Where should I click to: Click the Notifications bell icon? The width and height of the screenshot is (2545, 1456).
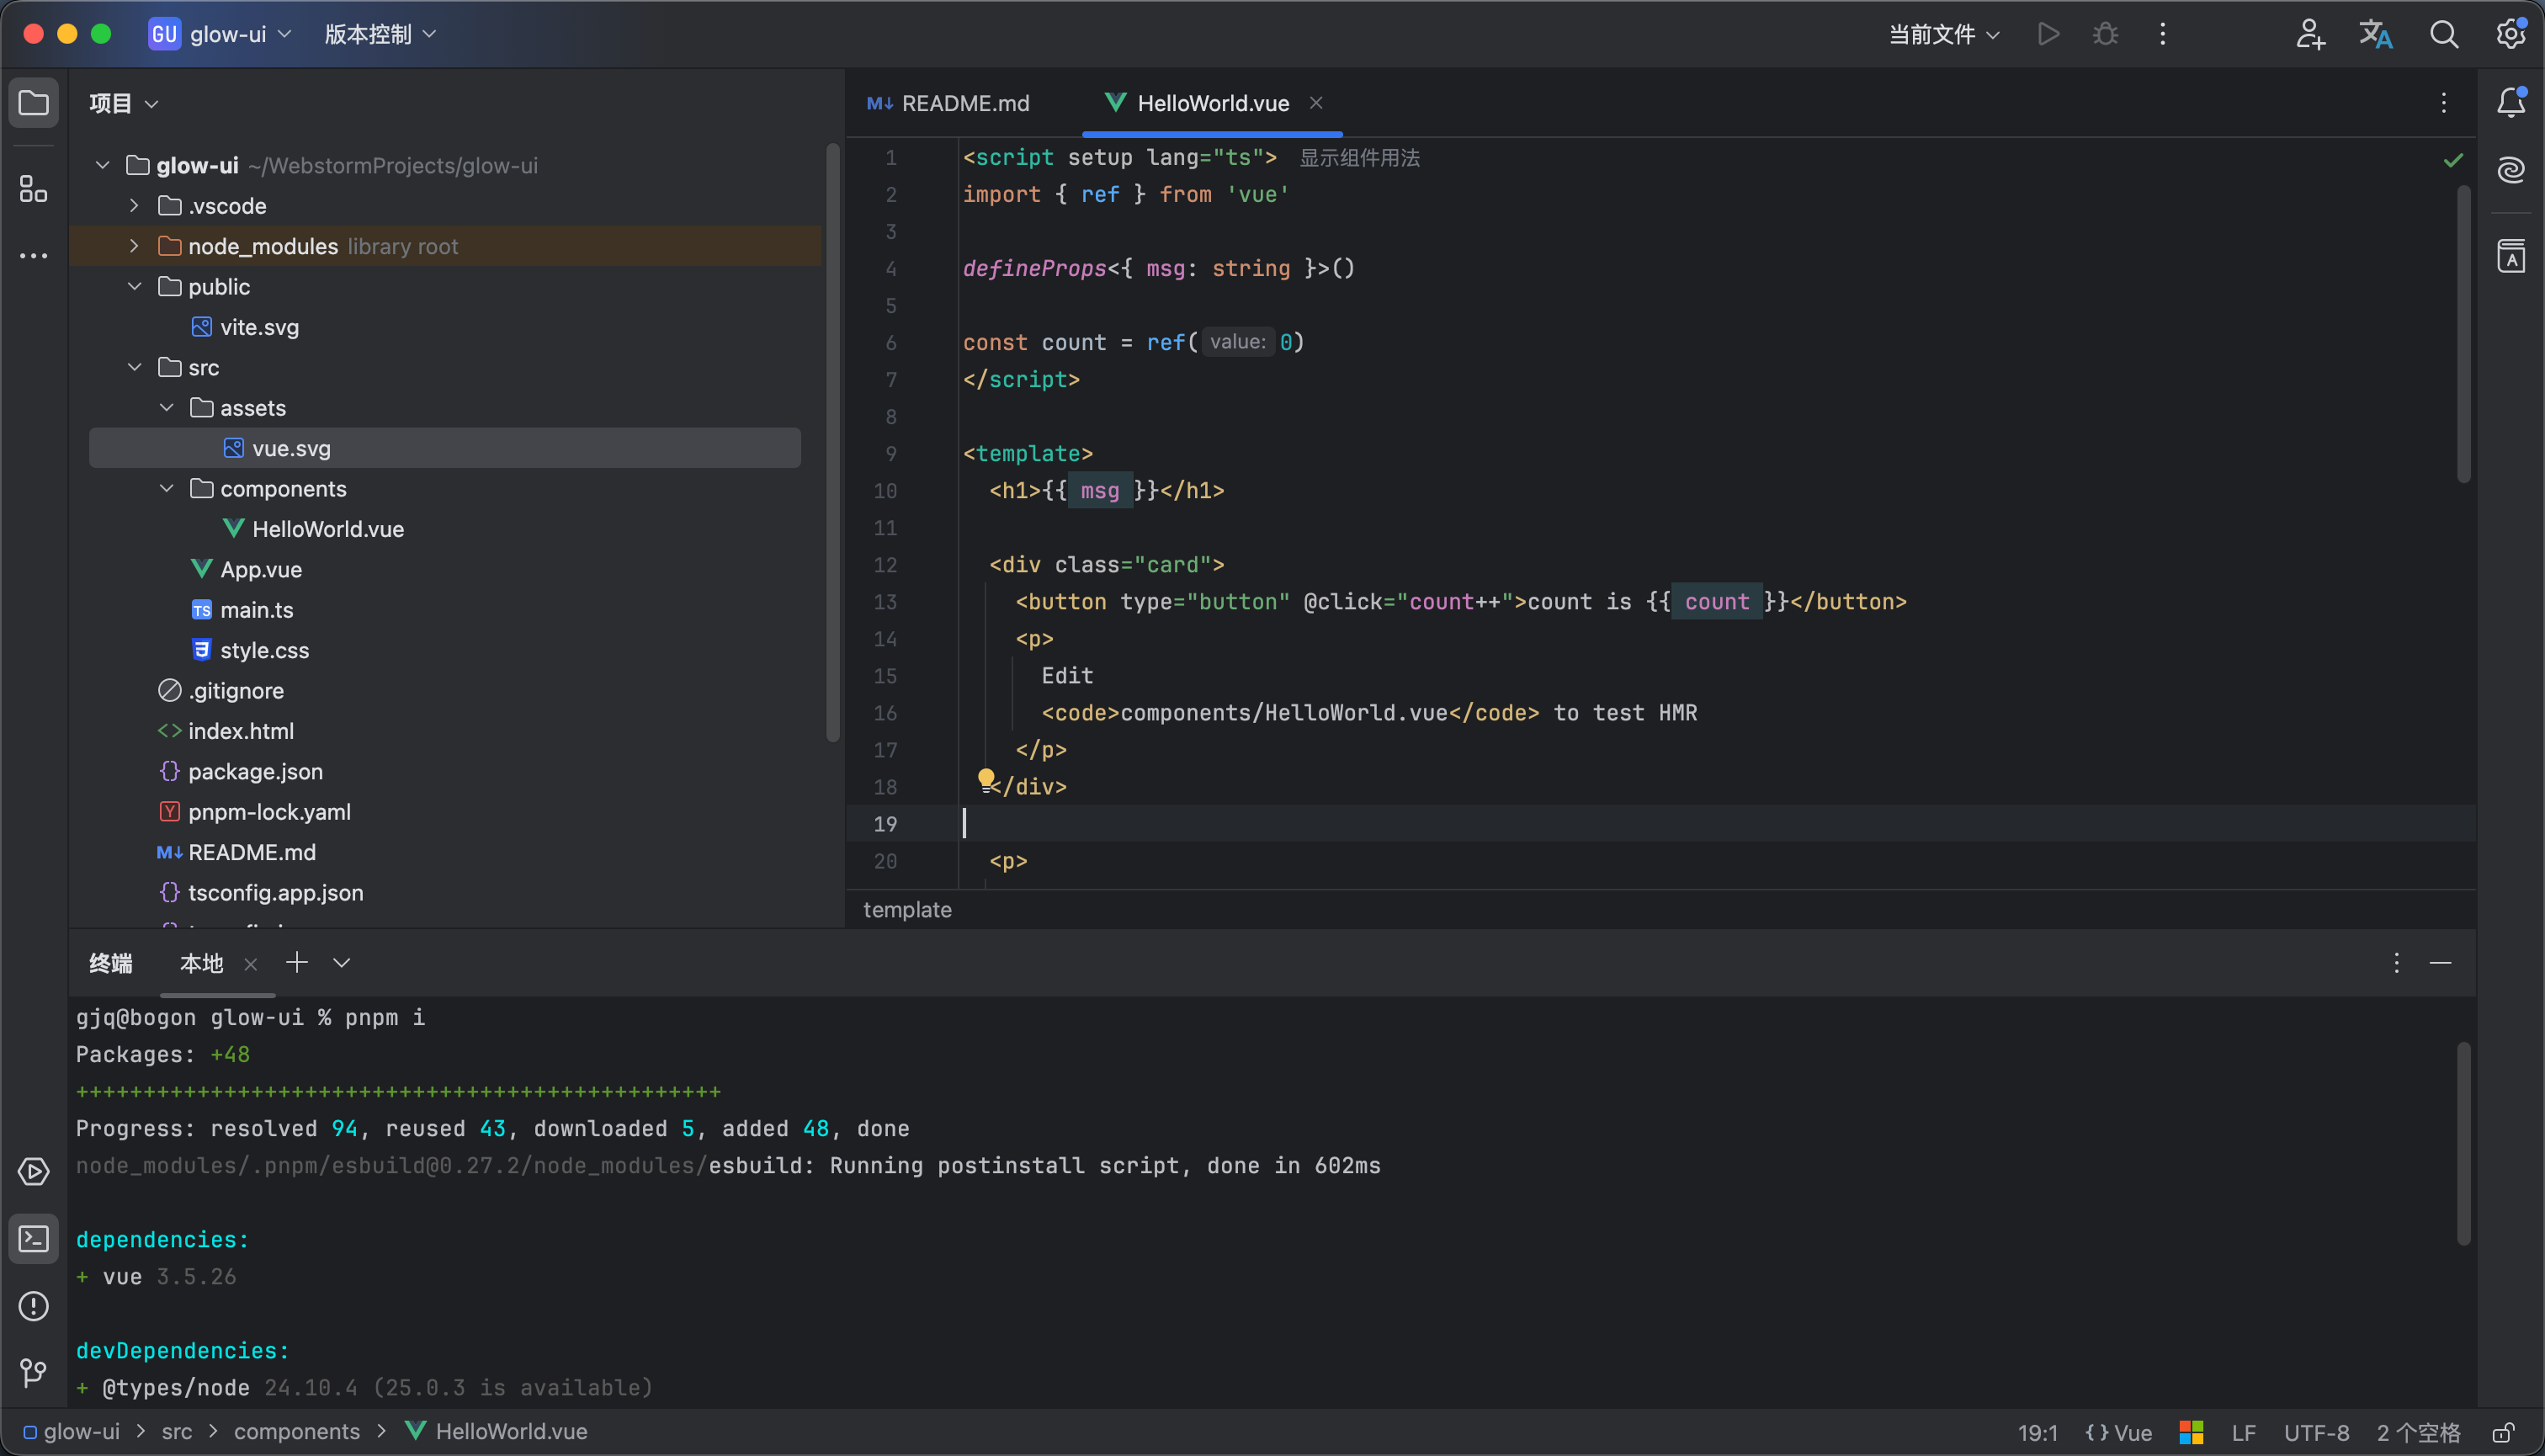point(2511,102)
